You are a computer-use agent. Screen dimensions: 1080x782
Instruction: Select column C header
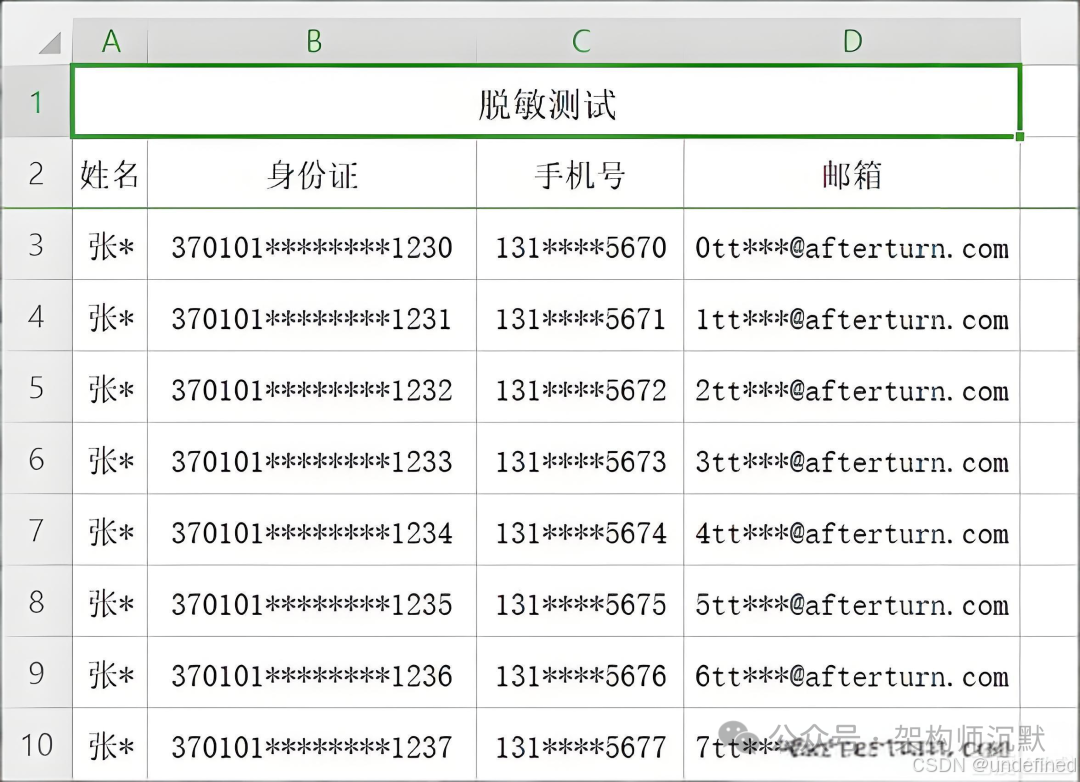[x=580, y=41]
